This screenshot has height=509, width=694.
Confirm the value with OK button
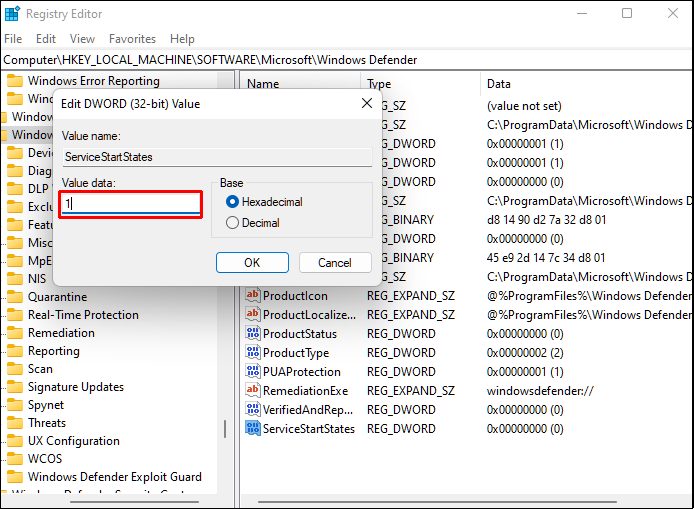tap(252, 262)
